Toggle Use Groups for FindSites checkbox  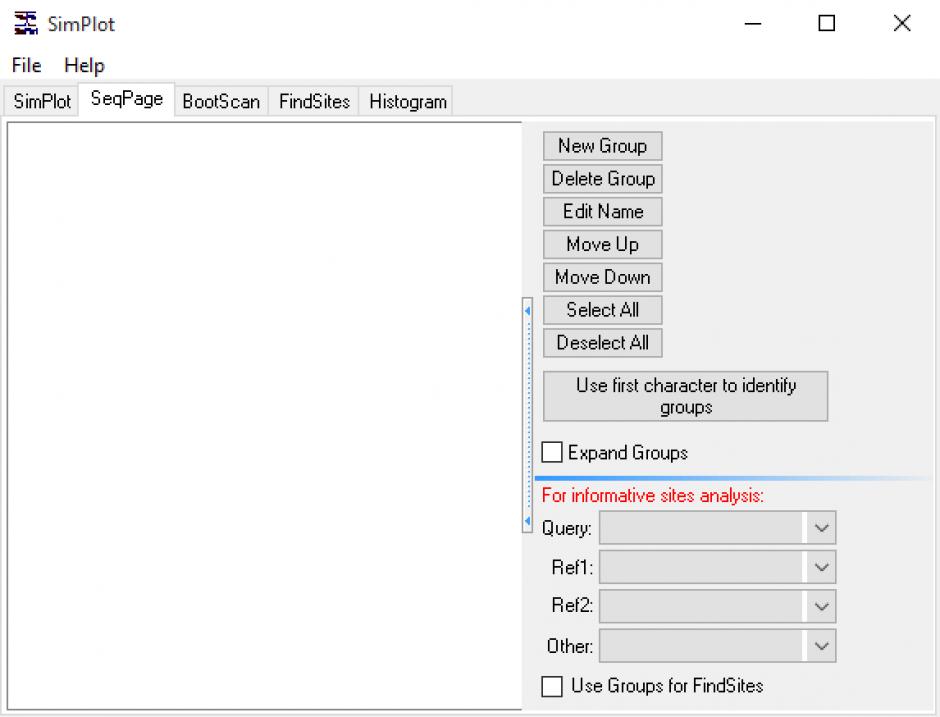click(x=552, y=686)
